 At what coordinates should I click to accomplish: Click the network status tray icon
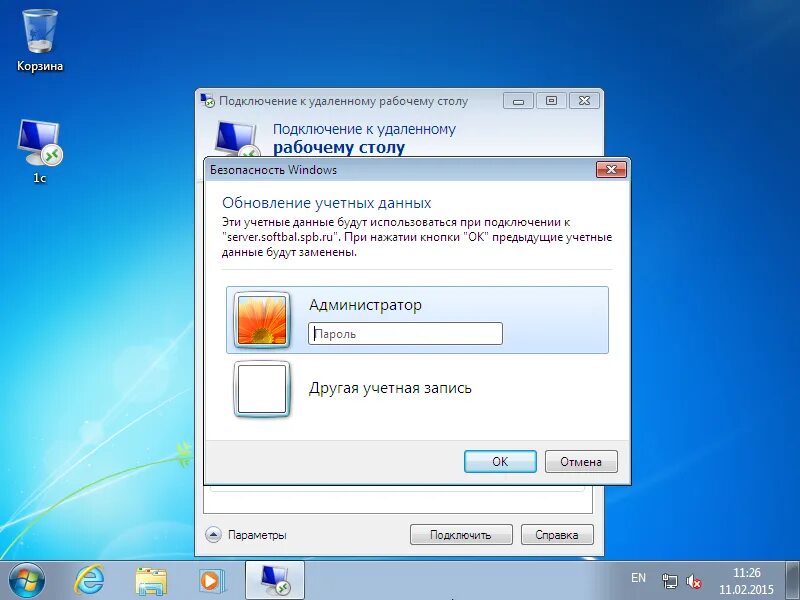[669, 581]
